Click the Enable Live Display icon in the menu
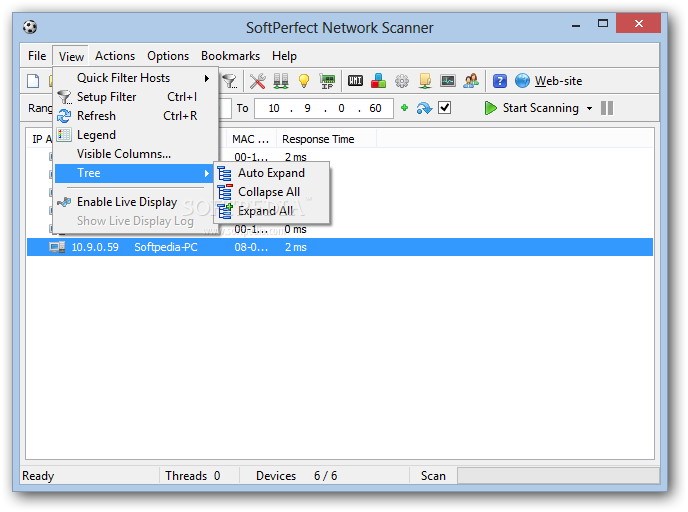Viewport: 688px width, 512px height. [x=64, y=202]
